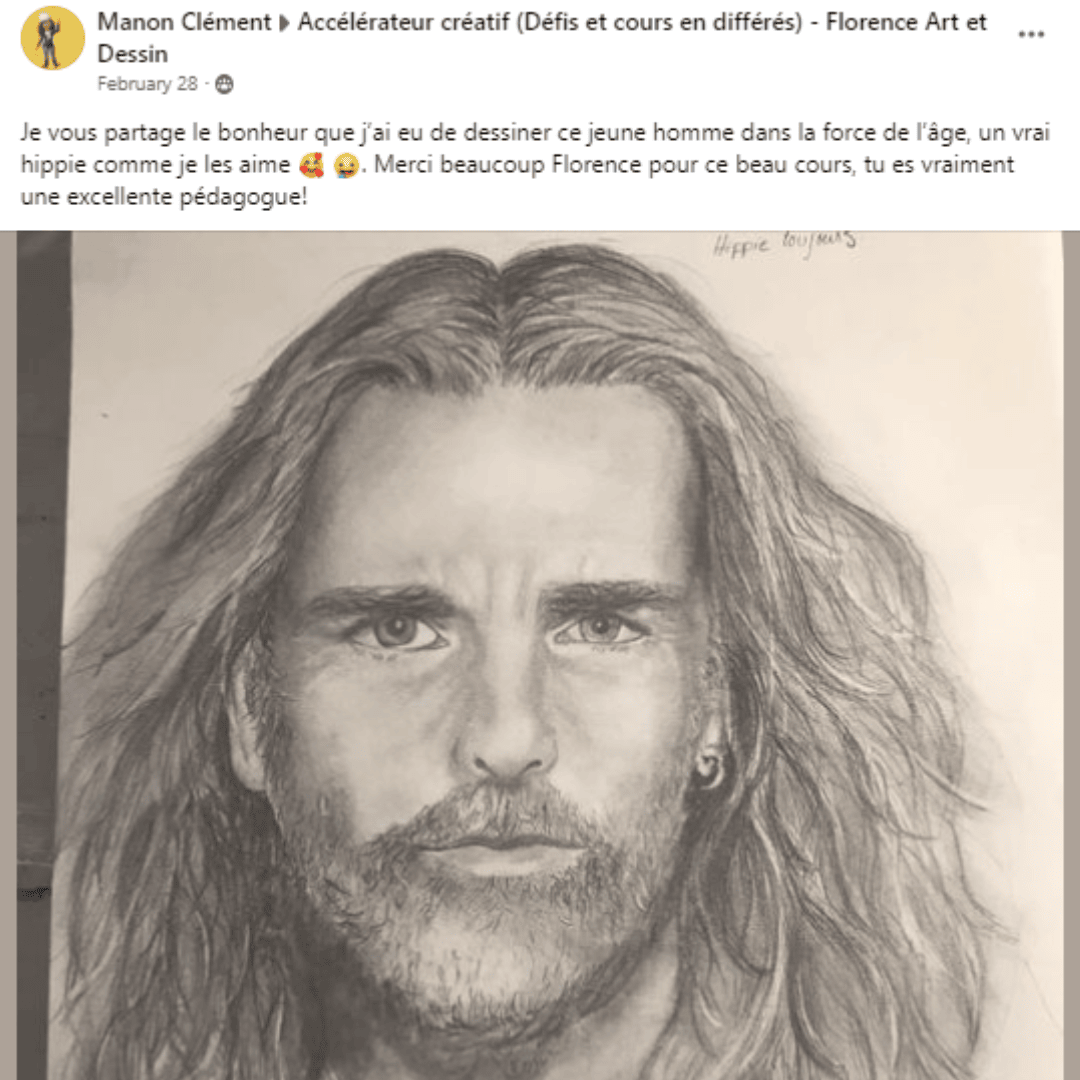
Task: Visit Manon Clément's profile via name link
Action: (184, 22)
